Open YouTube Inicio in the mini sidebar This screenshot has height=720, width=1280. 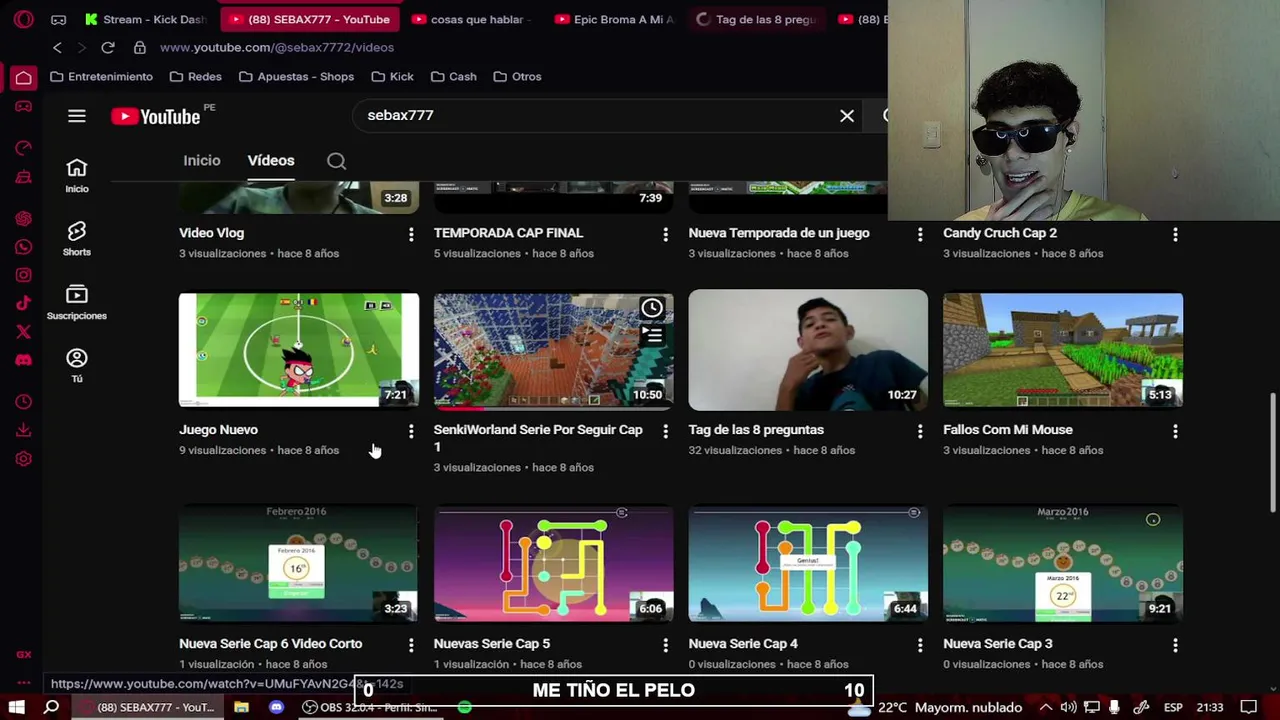pyautogui.click(x=77, y=175)
